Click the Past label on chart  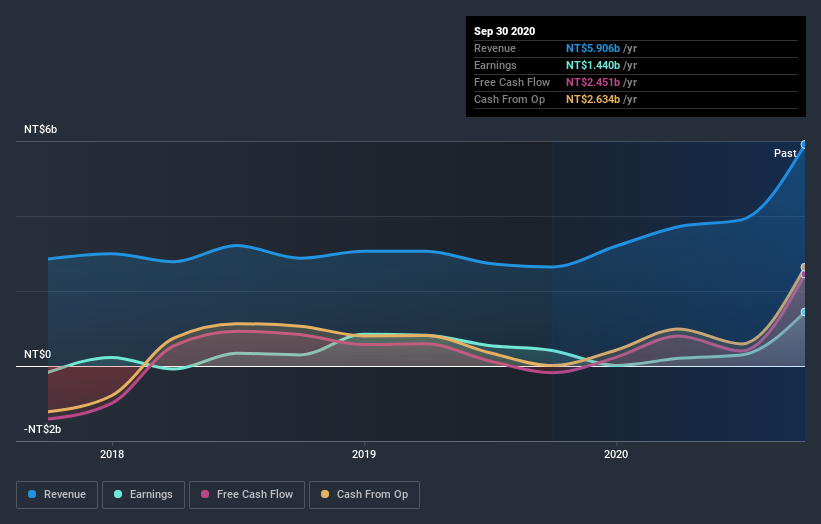coord(785,153)
